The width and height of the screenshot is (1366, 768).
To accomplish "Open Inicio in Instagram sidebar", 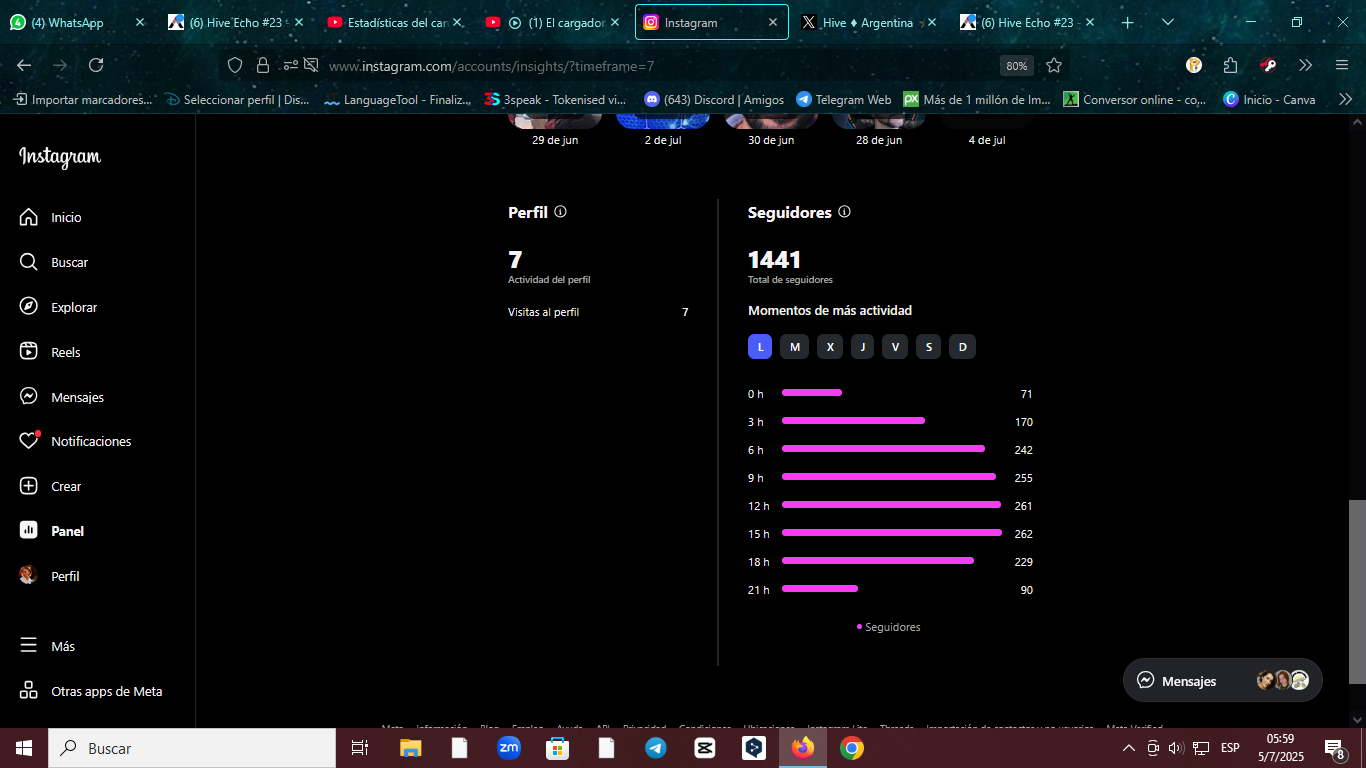I will tap(50, 217).
